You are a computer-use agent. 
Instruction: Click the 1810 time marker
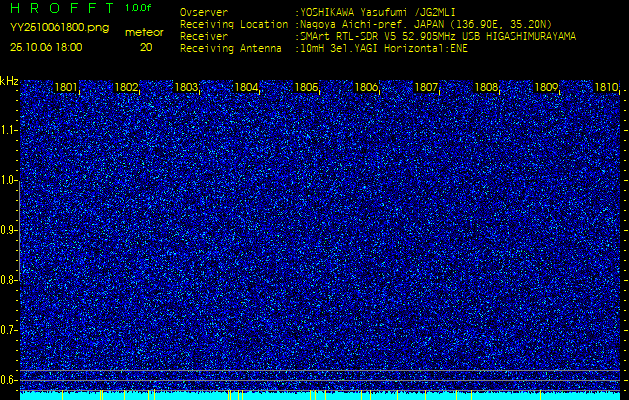[606, 87]
